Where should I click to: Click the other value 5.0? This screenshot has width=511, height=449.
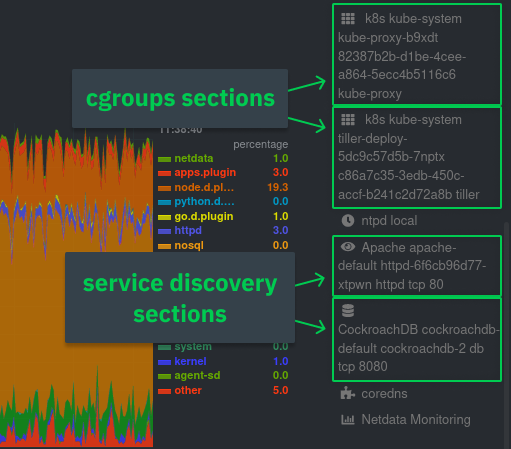click(x=281, y=390)
